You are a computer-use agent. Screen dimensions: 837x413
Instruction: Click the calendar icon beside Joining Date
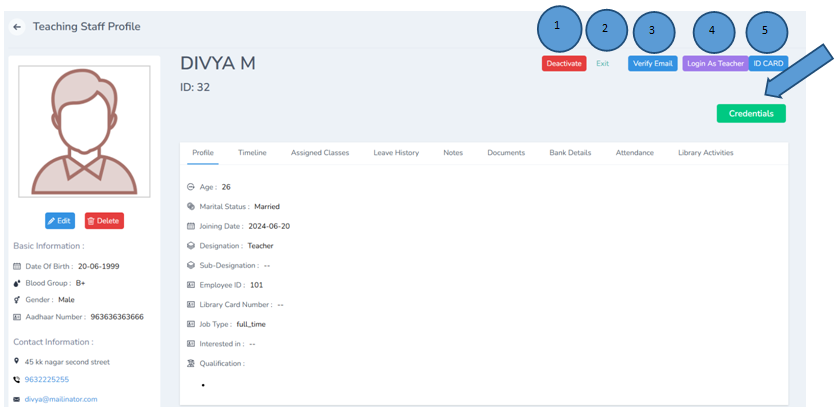point(191,226)
